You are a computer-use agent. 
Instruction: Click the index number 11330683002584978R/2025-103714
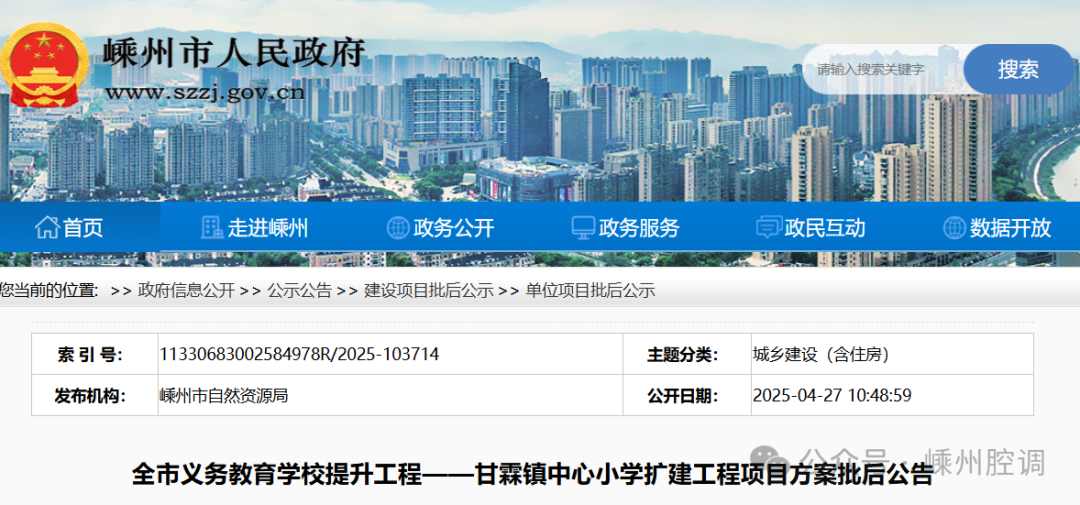point(299,354)
